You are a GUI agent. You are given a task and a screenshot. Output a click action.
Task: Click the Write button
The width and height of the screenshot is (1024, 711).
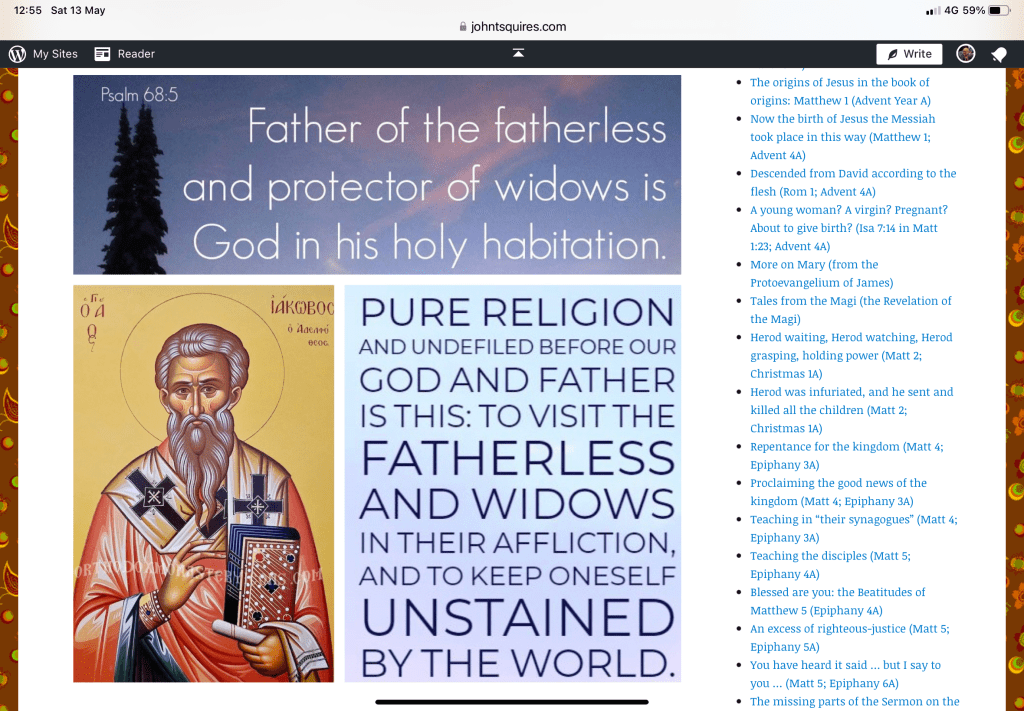click(x=908, y=54)
